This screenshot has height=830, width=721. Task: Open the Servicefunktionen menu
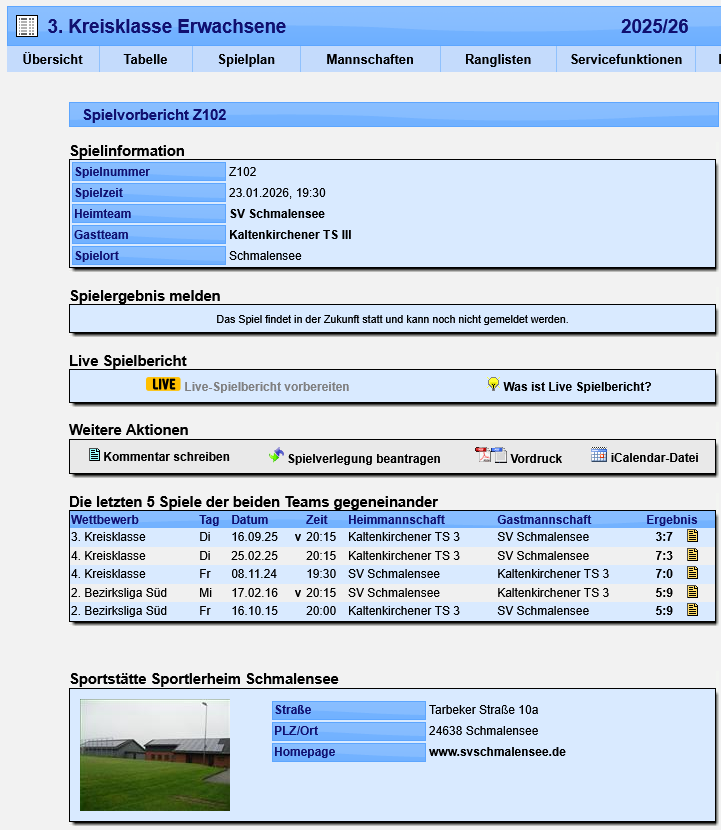pyautogui.click(x=626, y=59)
